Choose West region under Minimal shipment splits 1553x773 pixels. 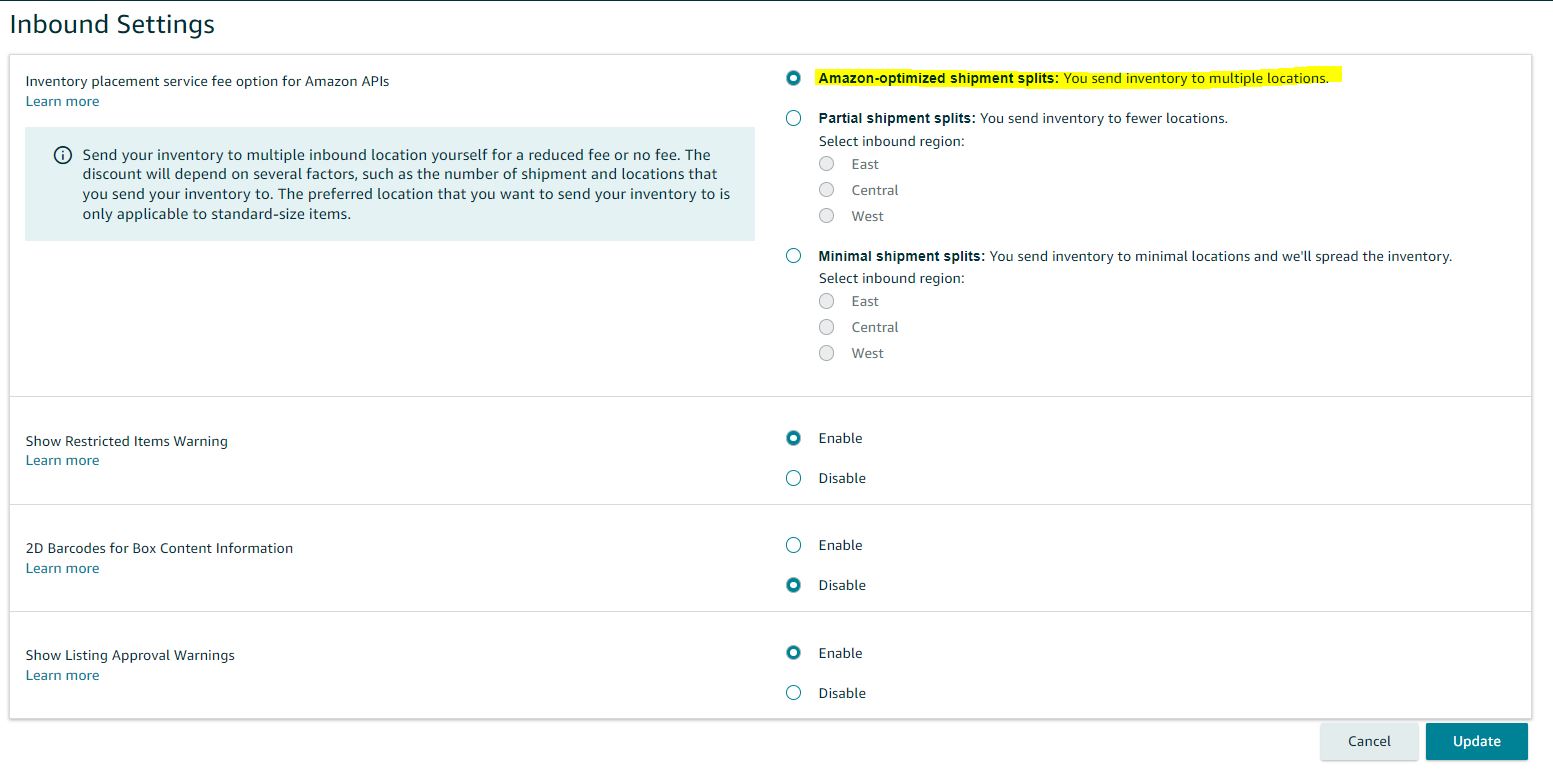pyautogui.click(x=826, y=353)
